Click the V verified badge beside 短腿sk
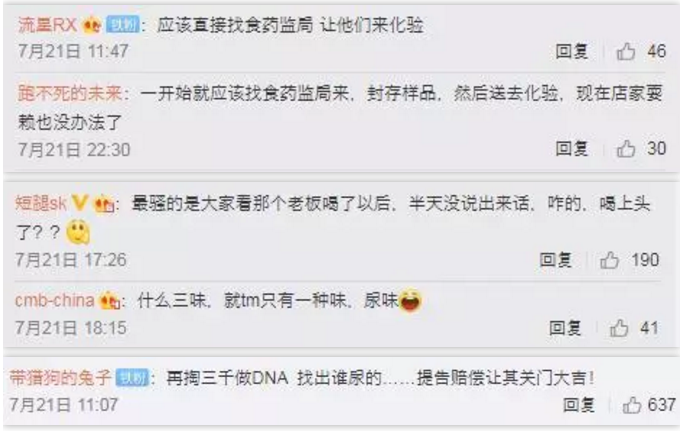 tap(80, 202)
